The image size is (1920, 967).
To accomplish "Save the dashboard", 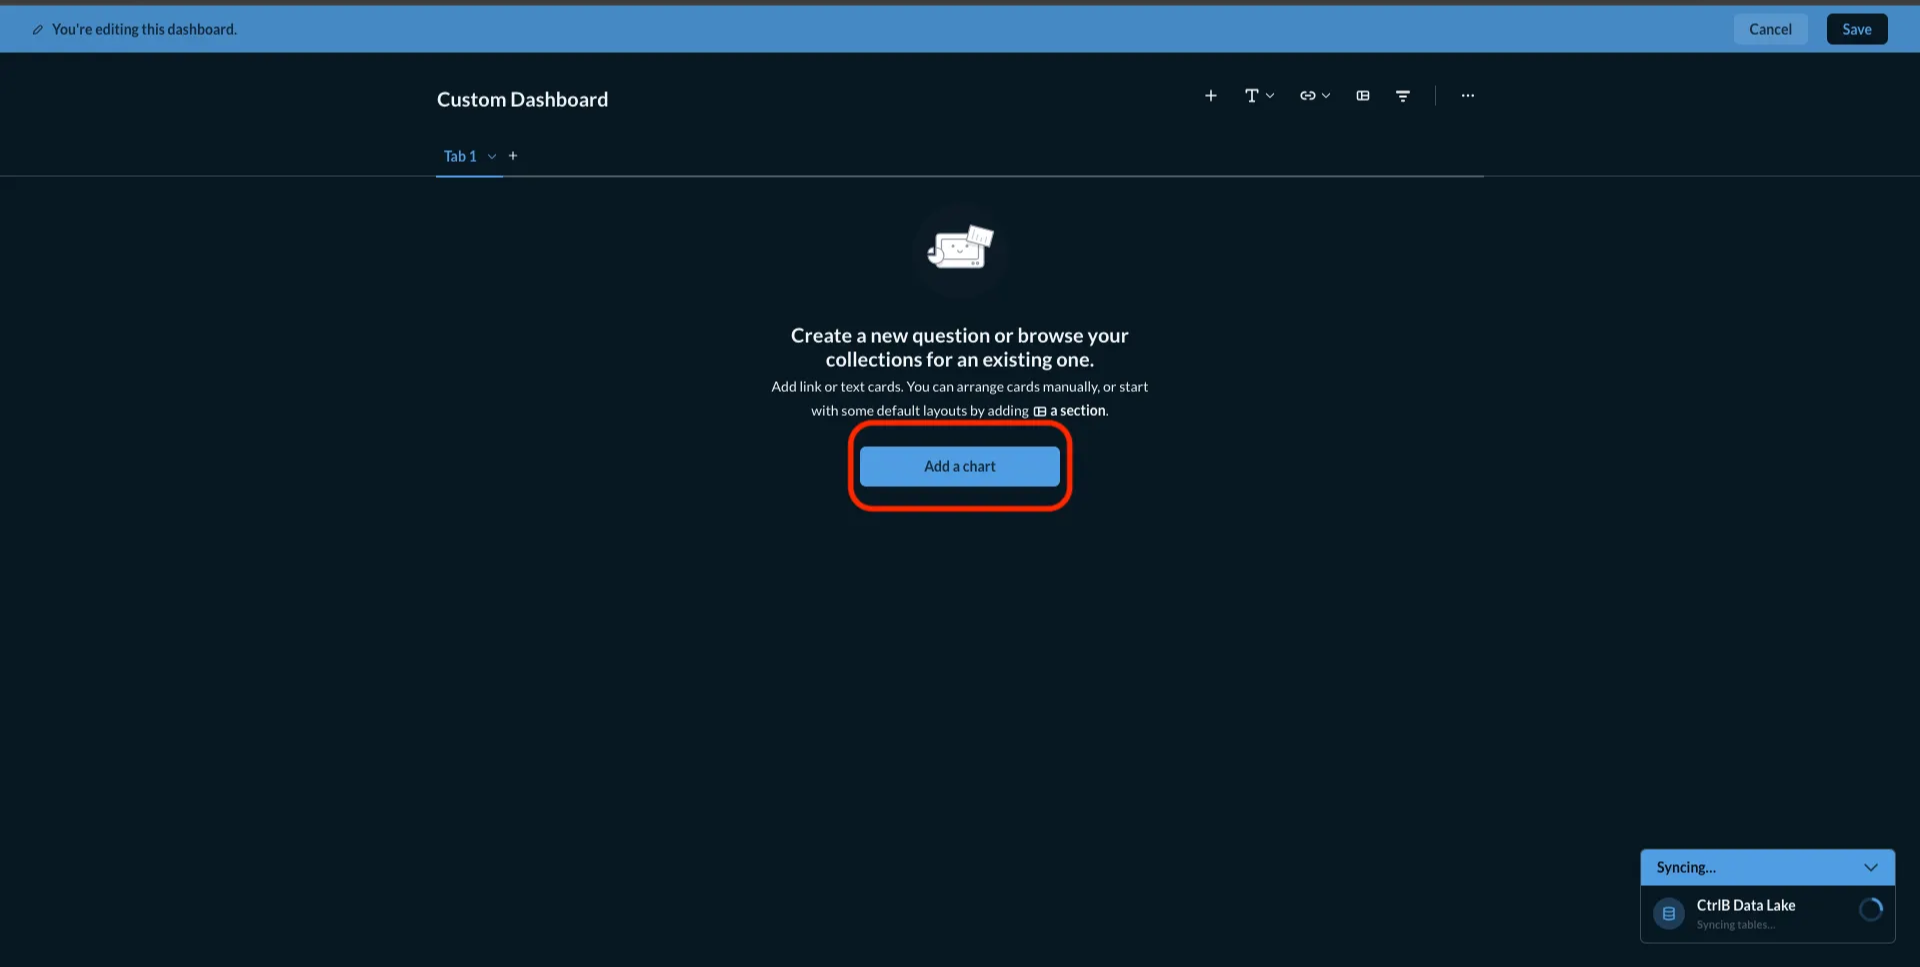I will (1856, 29).
